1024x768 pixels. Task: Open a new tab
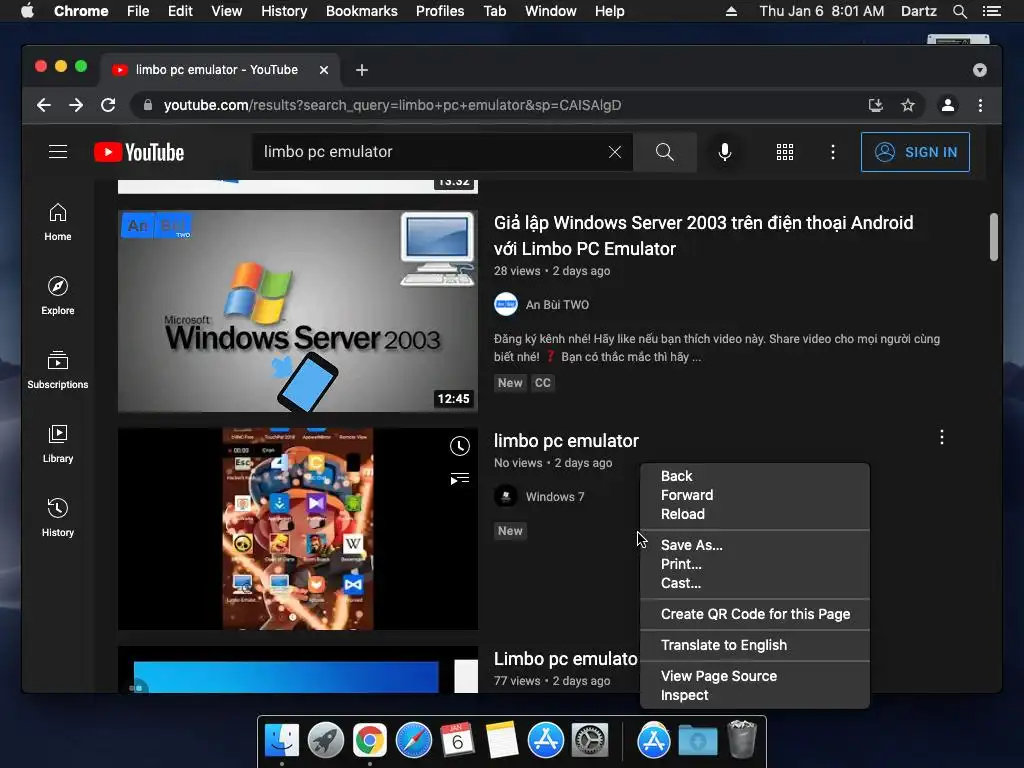point(362,70)
